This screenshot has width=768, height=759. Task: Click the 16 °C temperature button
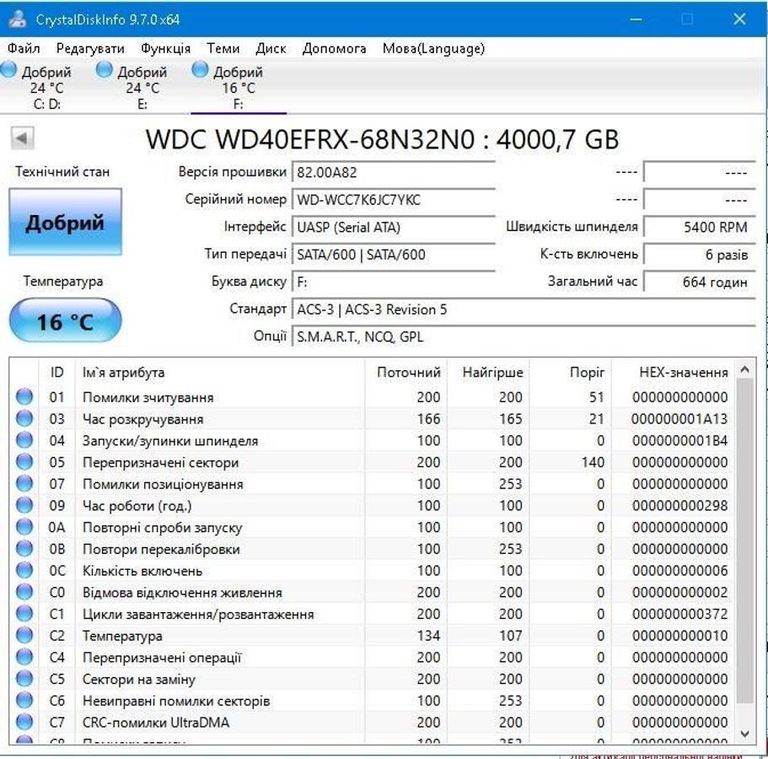pyautogui.click(x=65, y=320)
